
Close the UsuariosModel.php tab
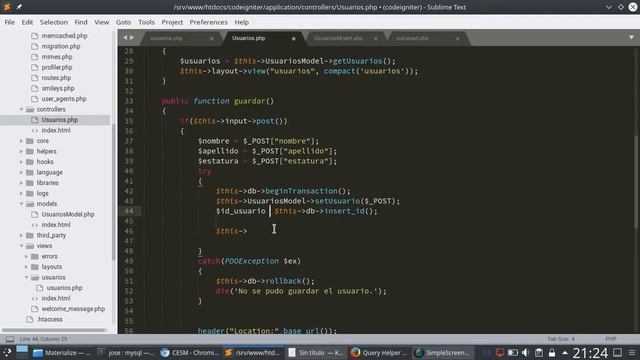[376, 38]
